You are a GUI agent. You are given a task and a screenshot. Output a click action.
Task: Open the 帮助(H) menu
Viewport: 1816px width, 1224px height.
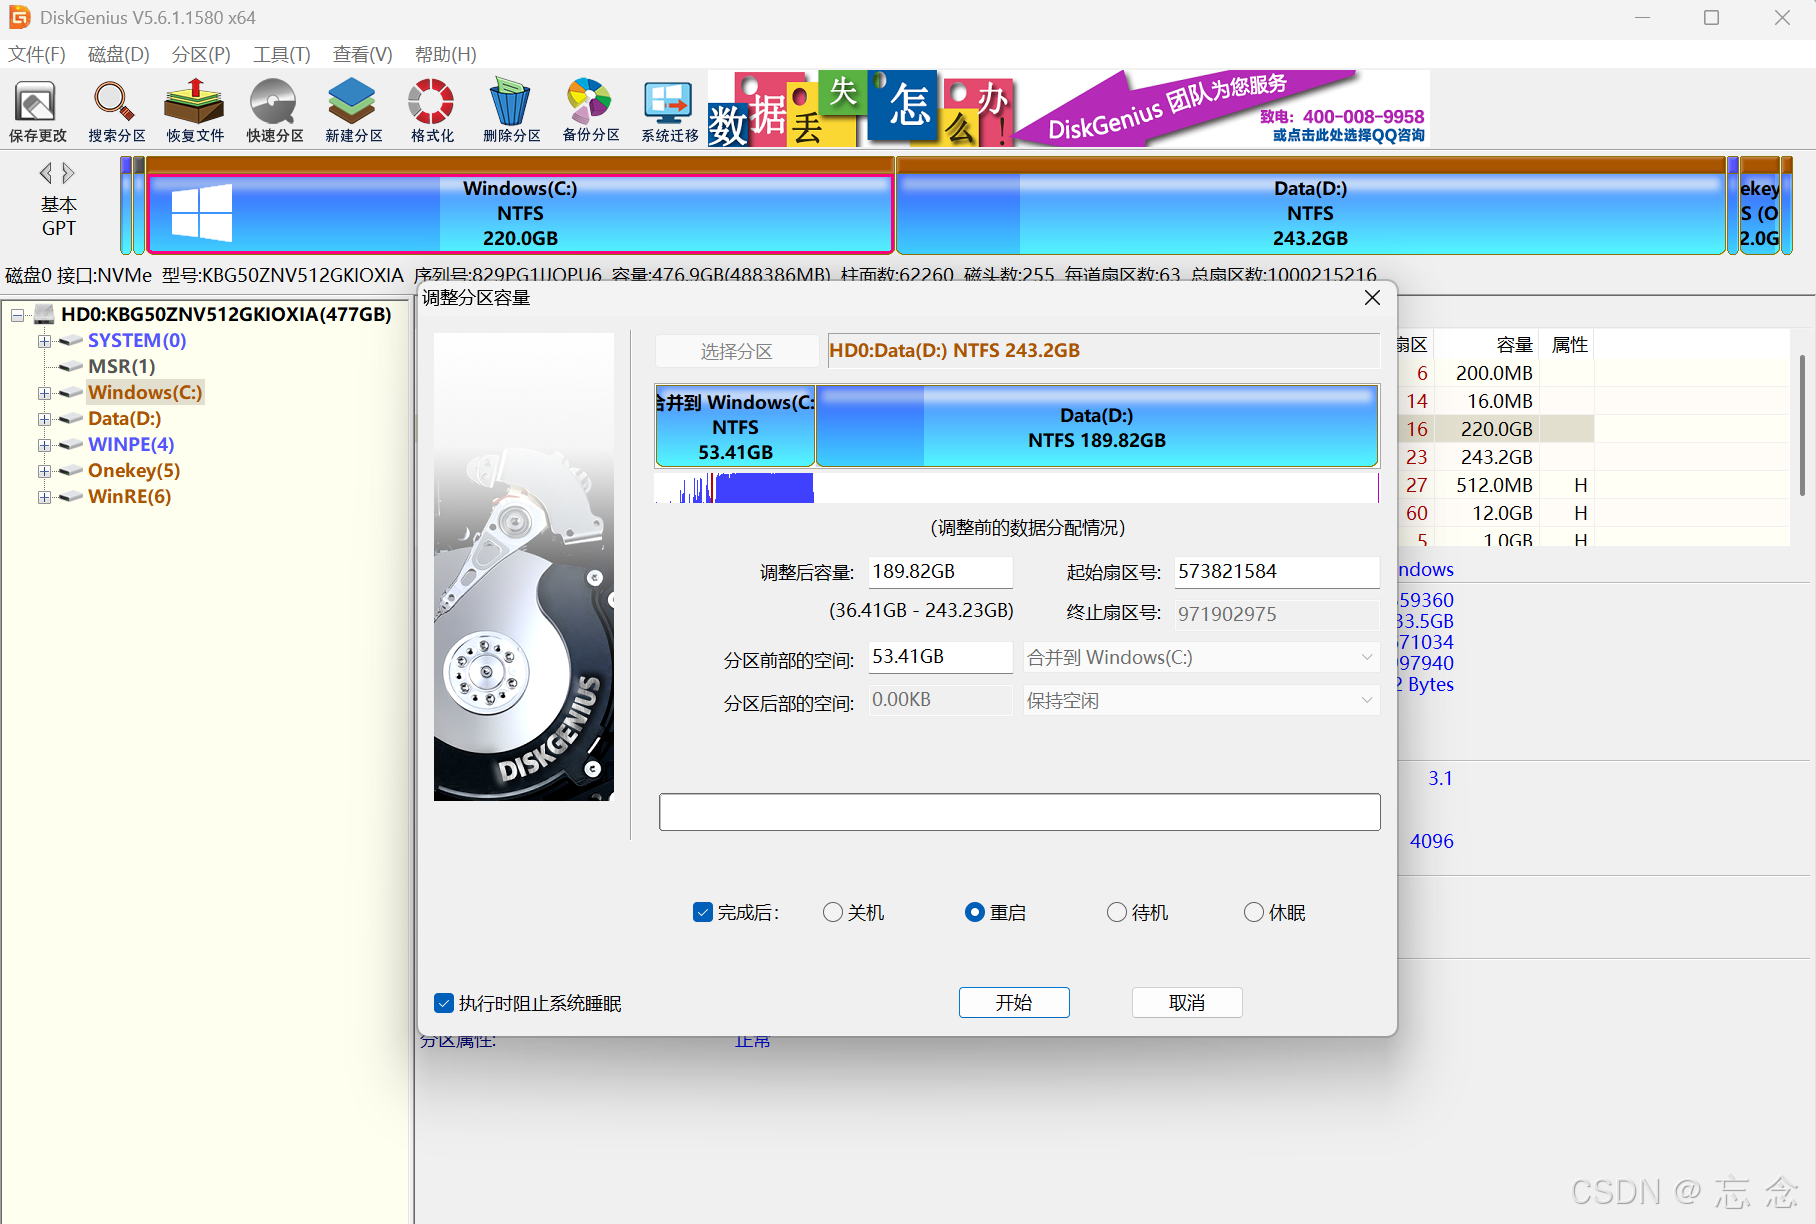(x=445, y=54)
